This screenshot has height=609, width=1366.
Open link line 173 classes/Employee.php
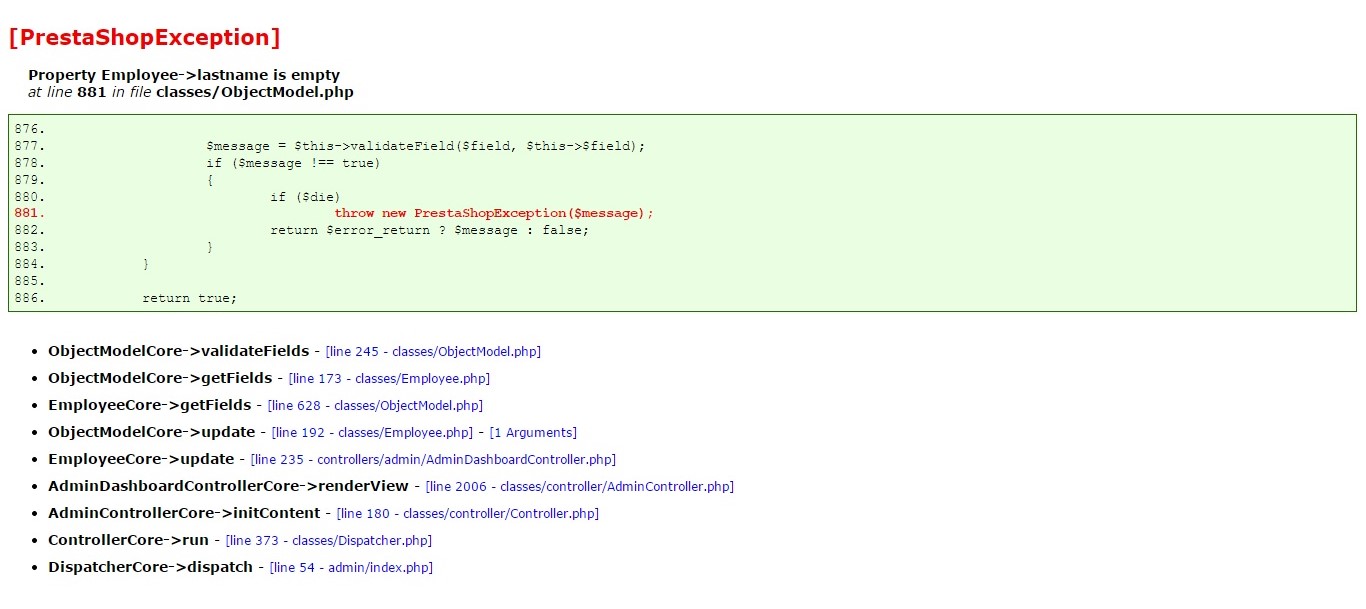pos(389,379)
